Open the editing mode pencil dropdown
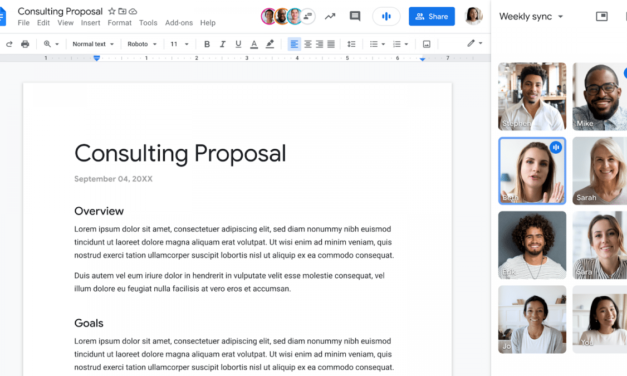627x376 pixels. (475, 43)
